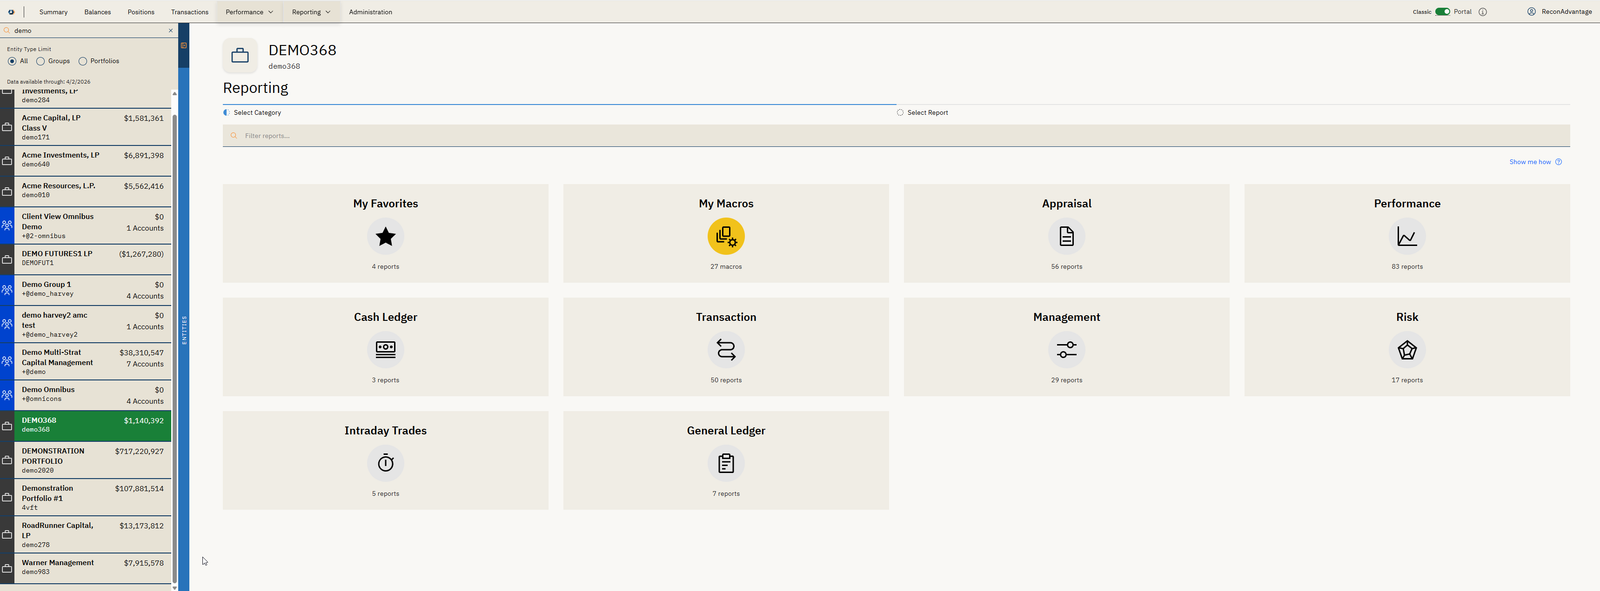This screenshot has width=1600, height=591.
Task: Open Cash Ledger money icon
Action: pyautogui.click(x=385, y=350)
